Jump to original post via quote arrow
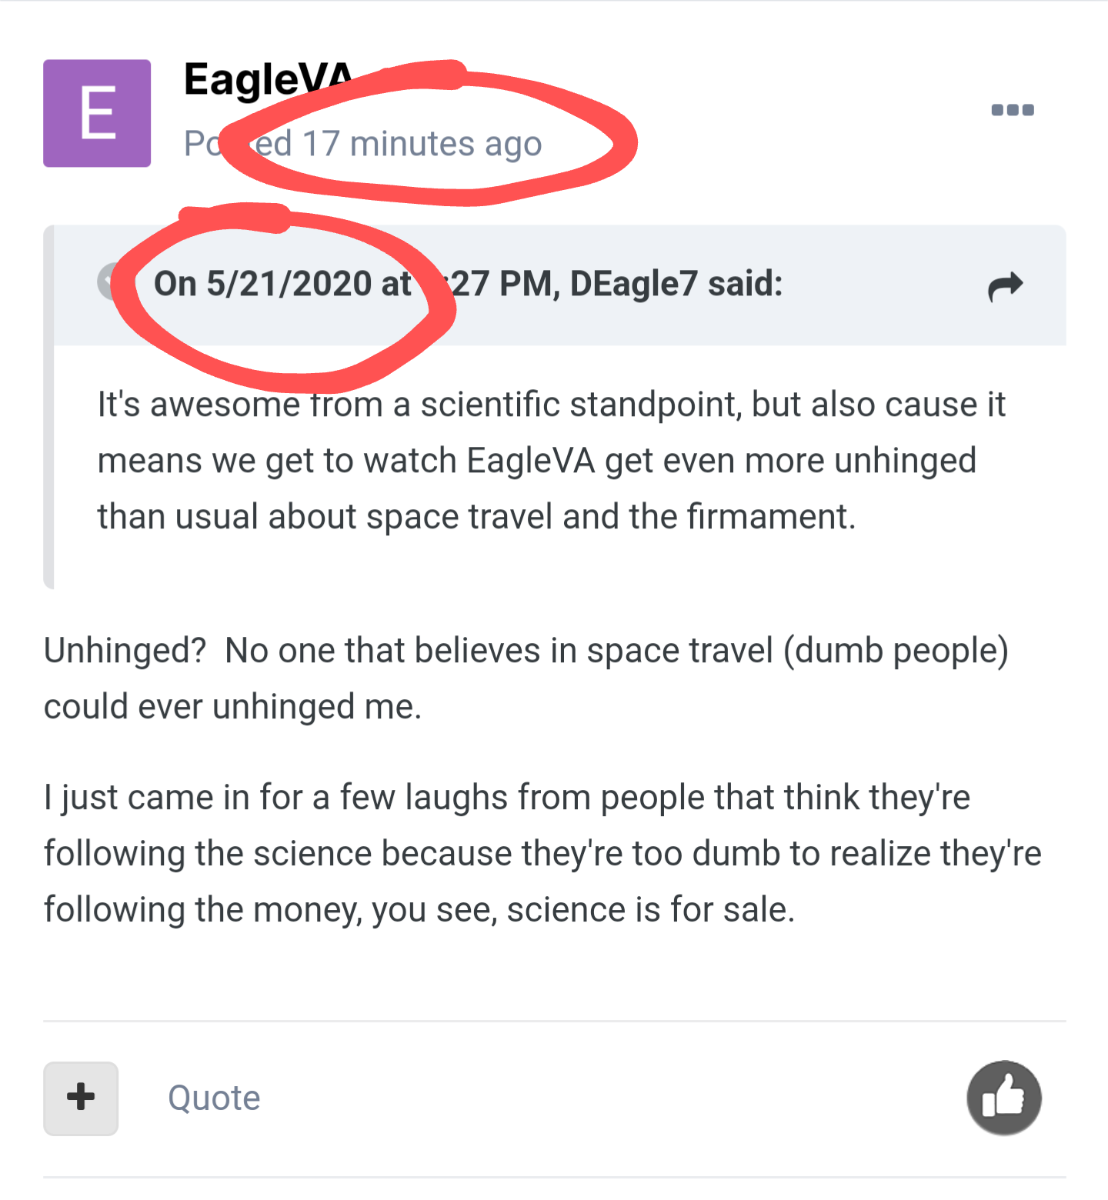The image size is (1108, 1200). (x=1005, y=286)
